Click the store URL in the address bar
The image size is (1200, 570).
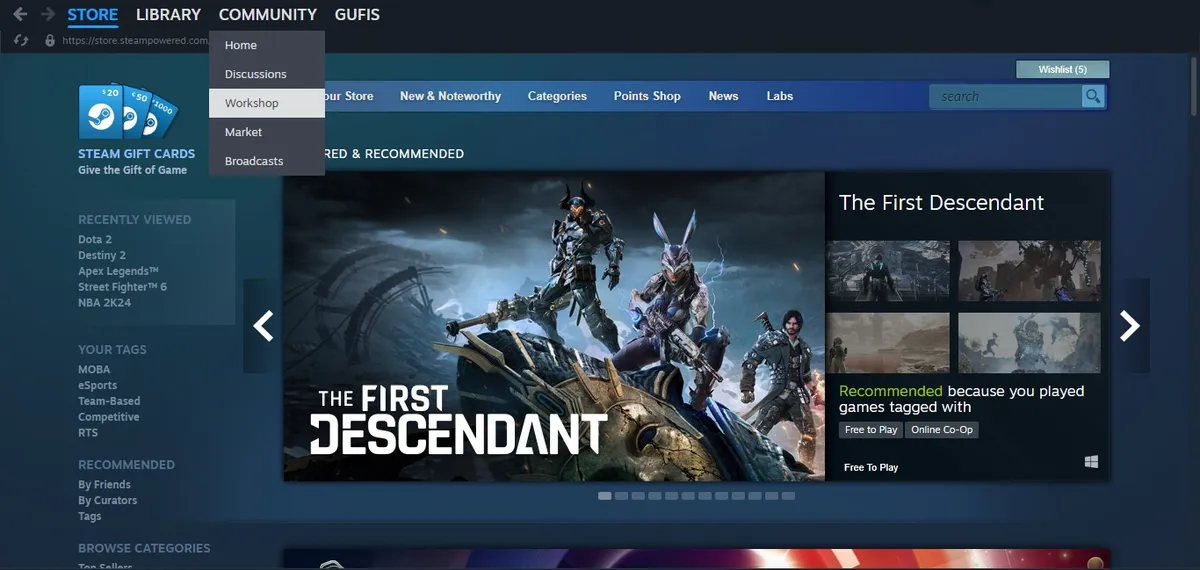tap(135, 41)
